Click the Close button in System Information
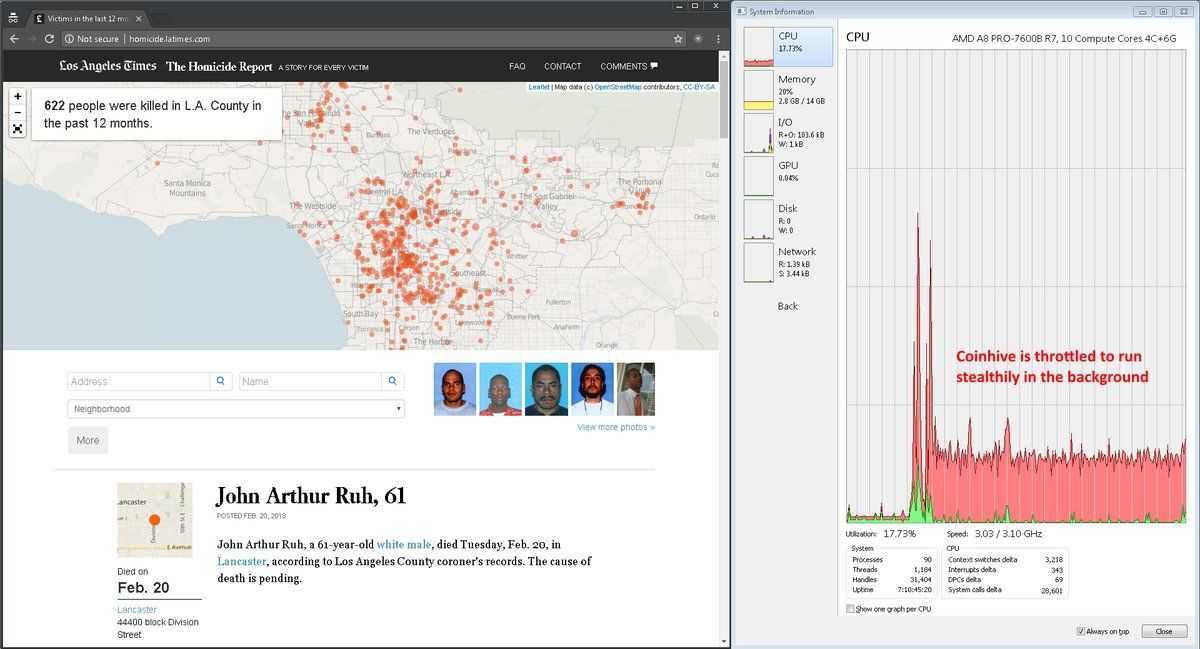The width and height of the screenshot is (1200, 649). pos(1164,631)
